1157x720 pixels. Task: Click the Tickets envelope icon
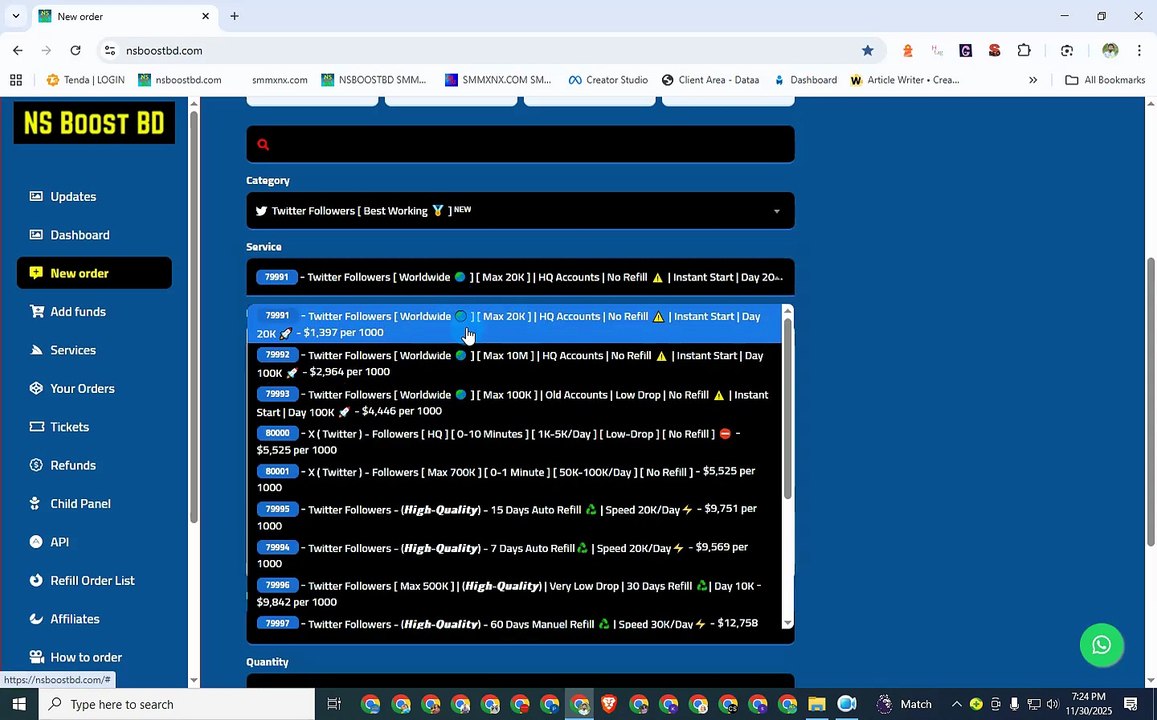point(36,426)
